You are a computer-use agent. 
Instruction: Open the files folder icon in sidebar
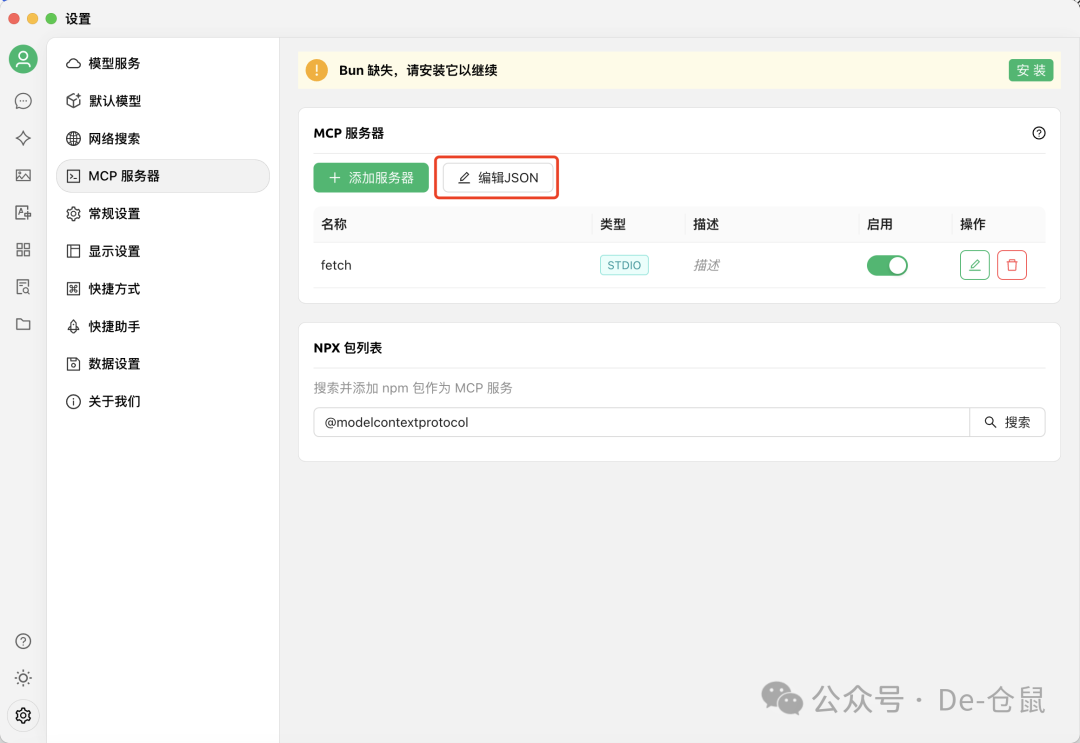23,324
